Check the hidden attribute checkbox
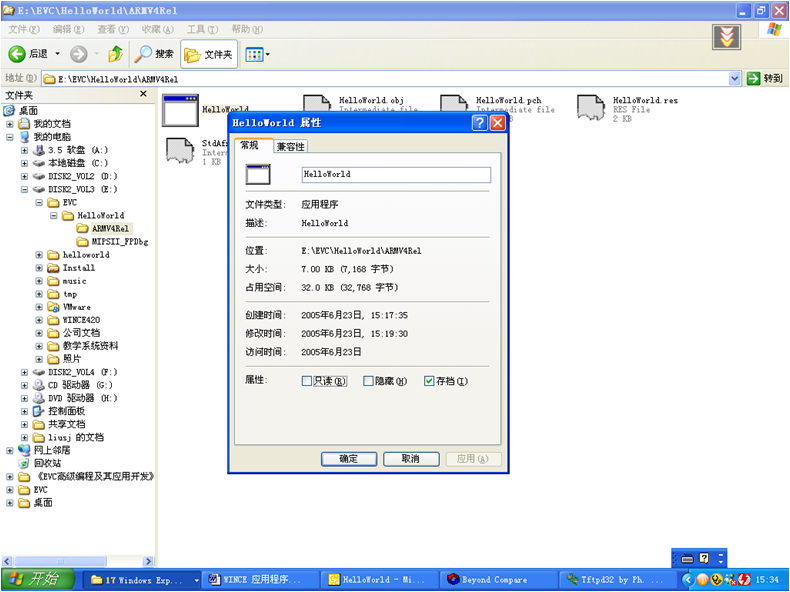Viewport: 790px width, 592px height. (x=368, y=381)
